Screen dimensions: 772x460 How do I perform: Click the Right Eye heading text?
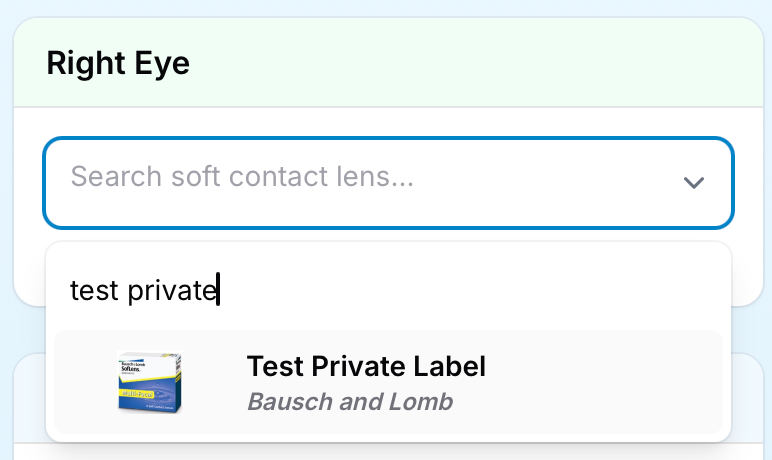coord(118,64)
